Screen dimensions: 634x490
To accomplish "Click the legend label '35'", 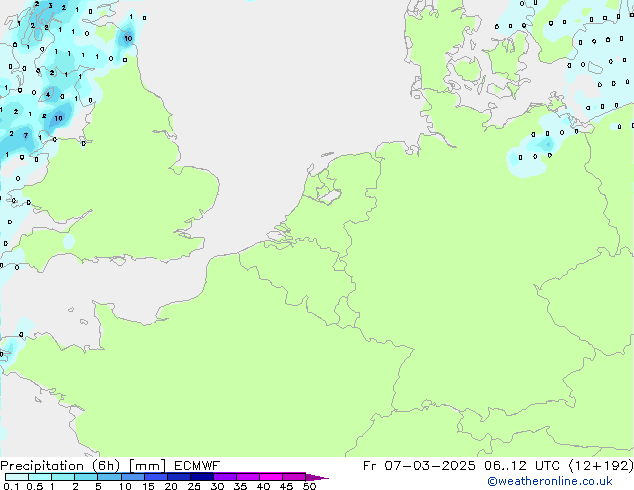I will click(x=240, y=486).
